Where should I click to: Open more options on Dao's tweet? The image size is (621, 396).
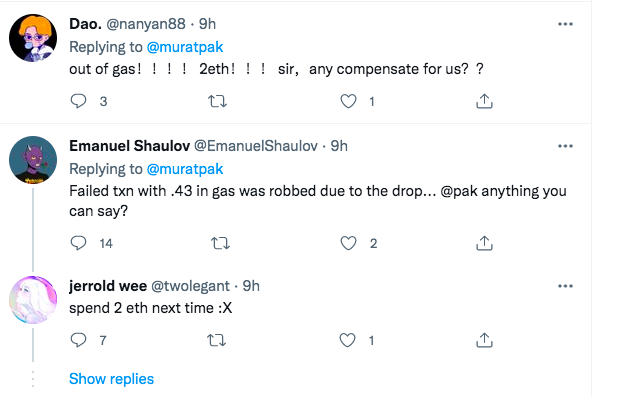(565, 24)
